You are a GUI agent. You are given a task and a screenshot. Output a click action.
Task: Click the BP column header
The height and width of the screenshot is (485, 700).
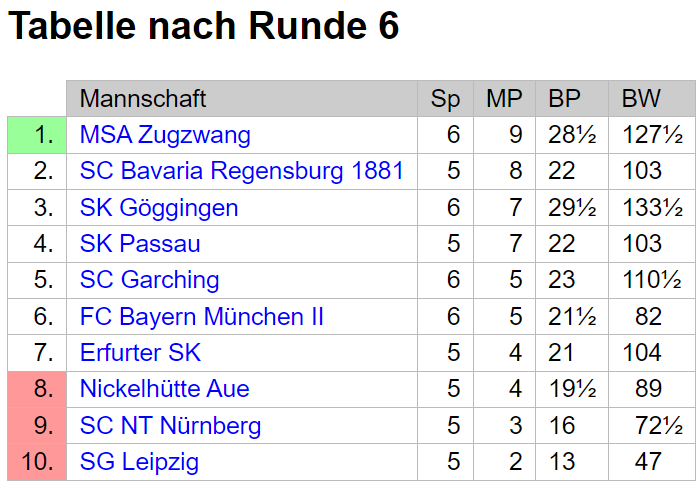564,99
